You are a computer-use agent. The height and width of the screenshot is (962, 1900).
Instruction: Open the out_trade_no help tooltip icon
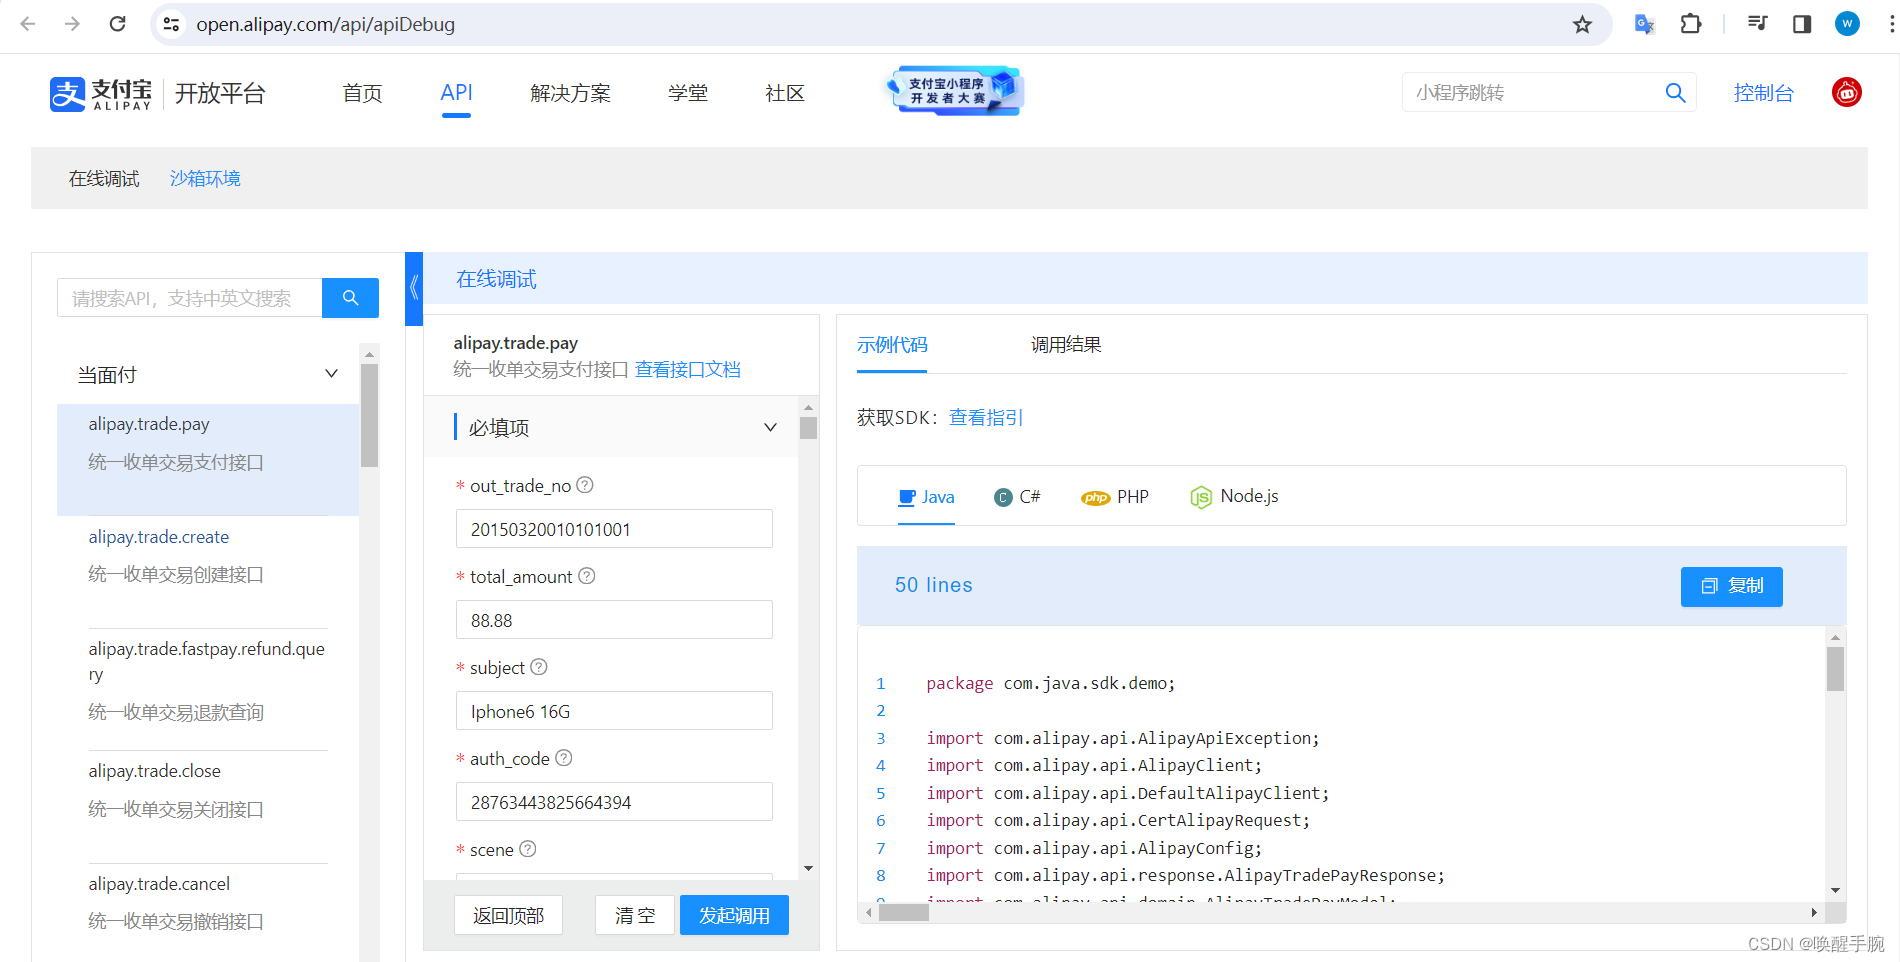[x=585, y=484]
